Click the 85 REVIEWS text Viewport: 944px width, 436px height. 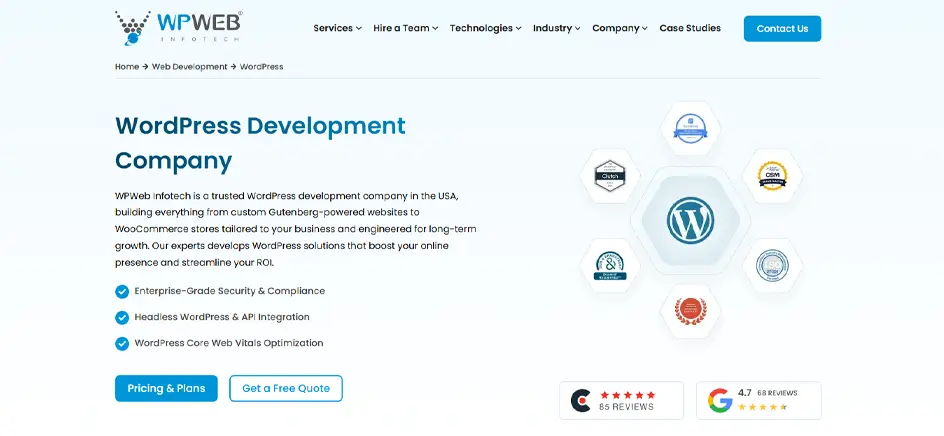click(626, 407)
